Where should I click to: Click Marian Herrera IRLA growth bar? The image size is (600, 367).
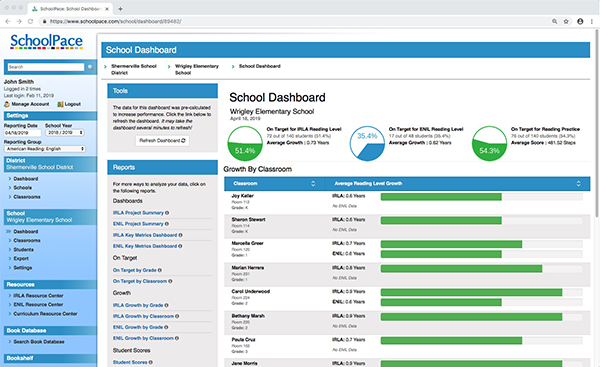(461, 269)
